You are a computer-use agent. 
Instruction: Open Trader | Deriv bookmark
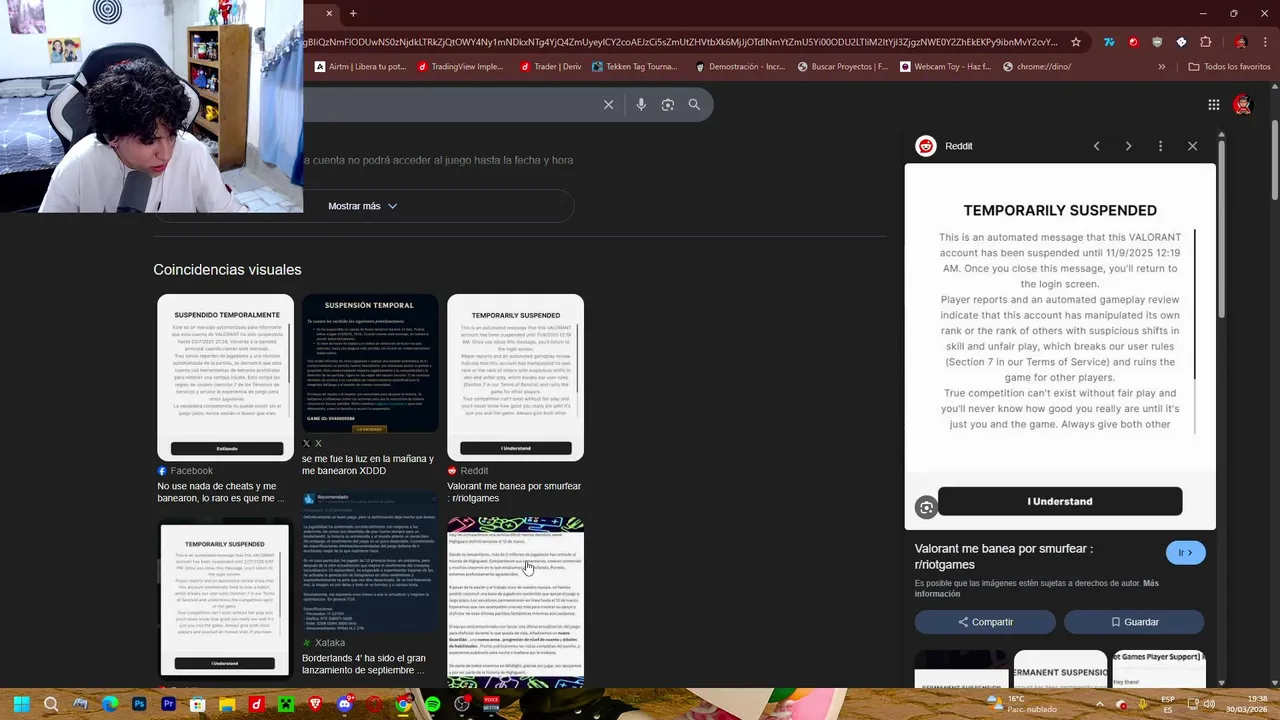pos(551,67)
